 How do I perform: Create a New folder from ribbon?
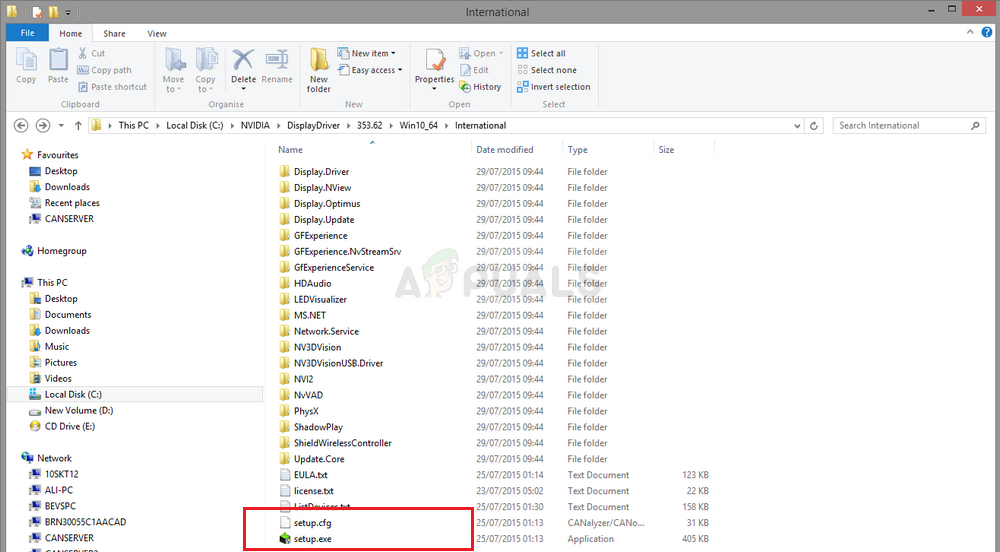318,70
